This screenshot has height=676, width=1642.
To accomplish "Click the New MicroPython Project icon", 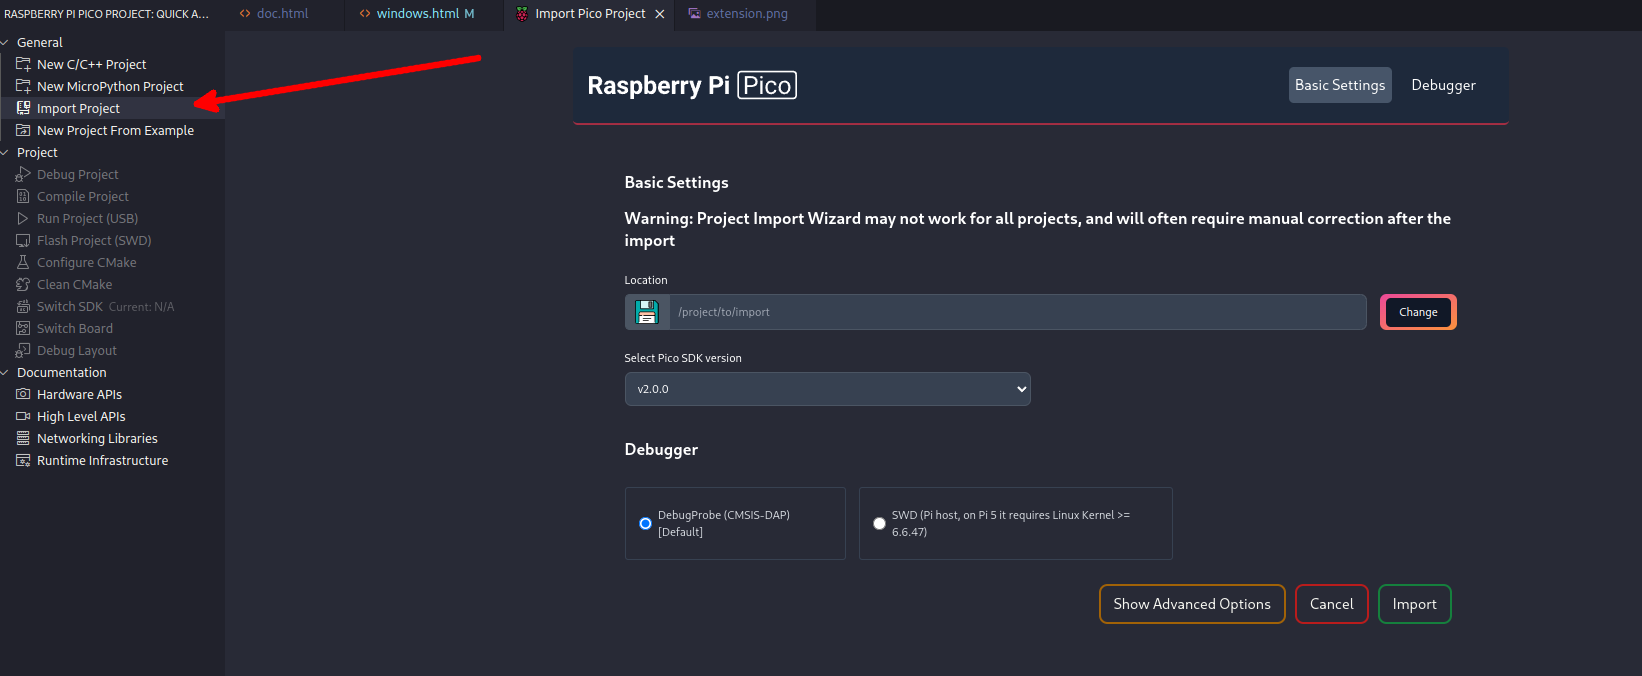I will 23,86.
